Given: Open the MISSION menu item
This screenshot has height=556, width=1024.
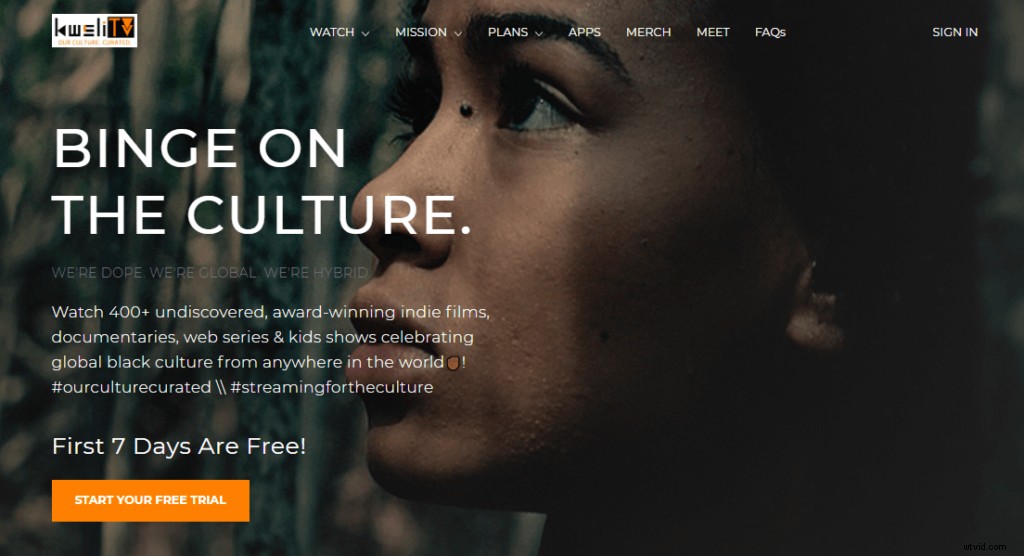Looking at the screenshot, I should [421, 32].
